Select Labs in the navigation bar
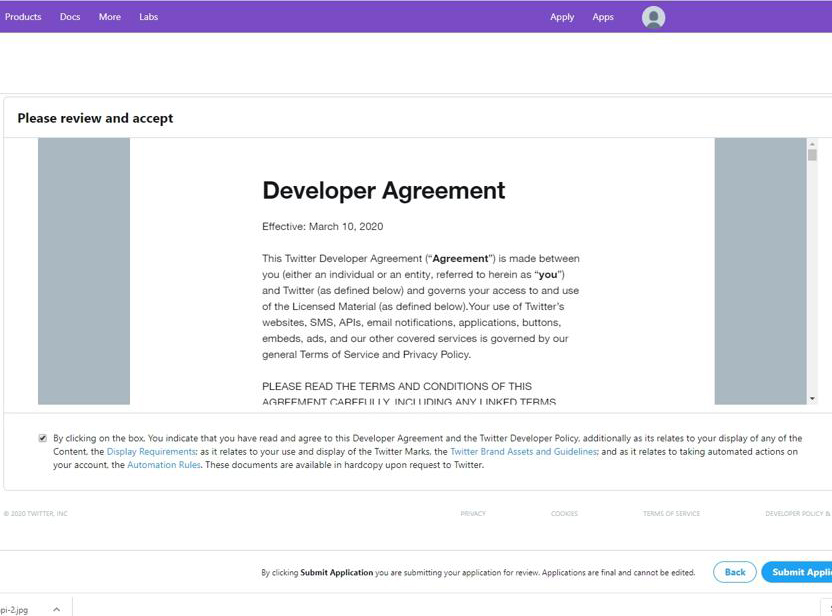 pos(148,17)
